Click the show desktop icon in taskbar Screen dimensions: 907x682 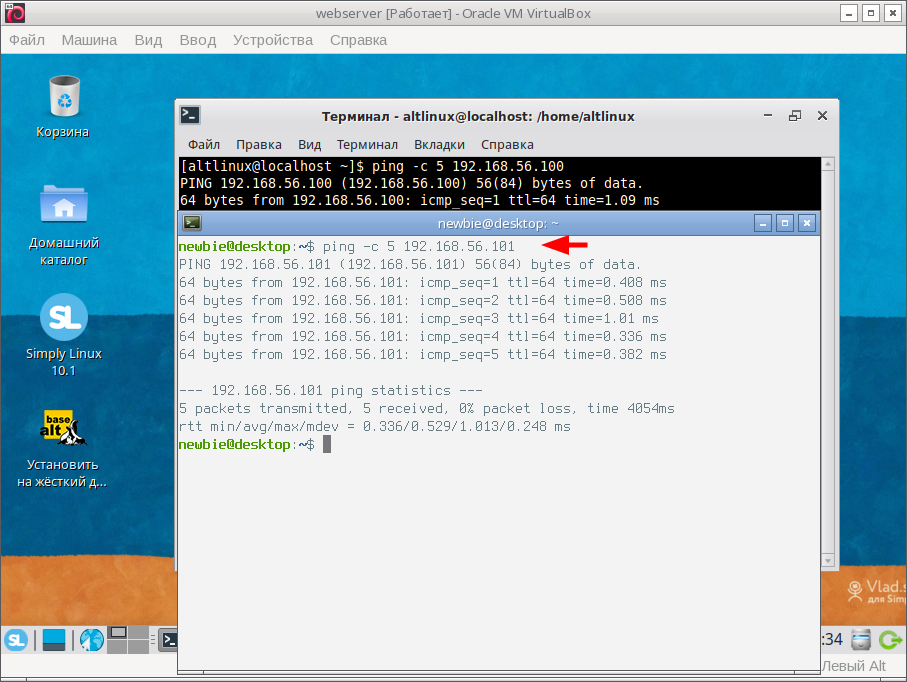pyautogui.click(x=54, y=640)
